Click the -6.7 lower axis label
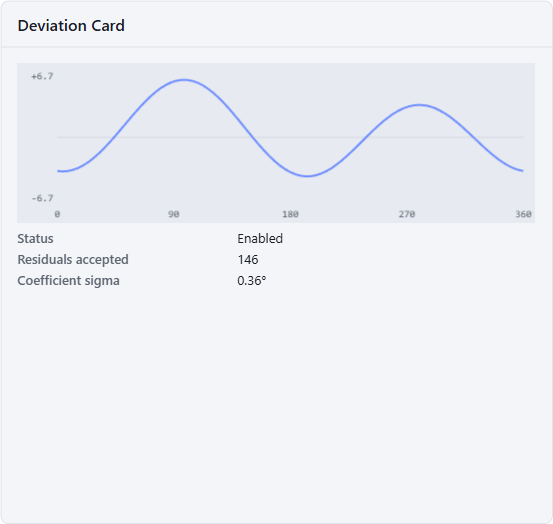 click(42, 198)
